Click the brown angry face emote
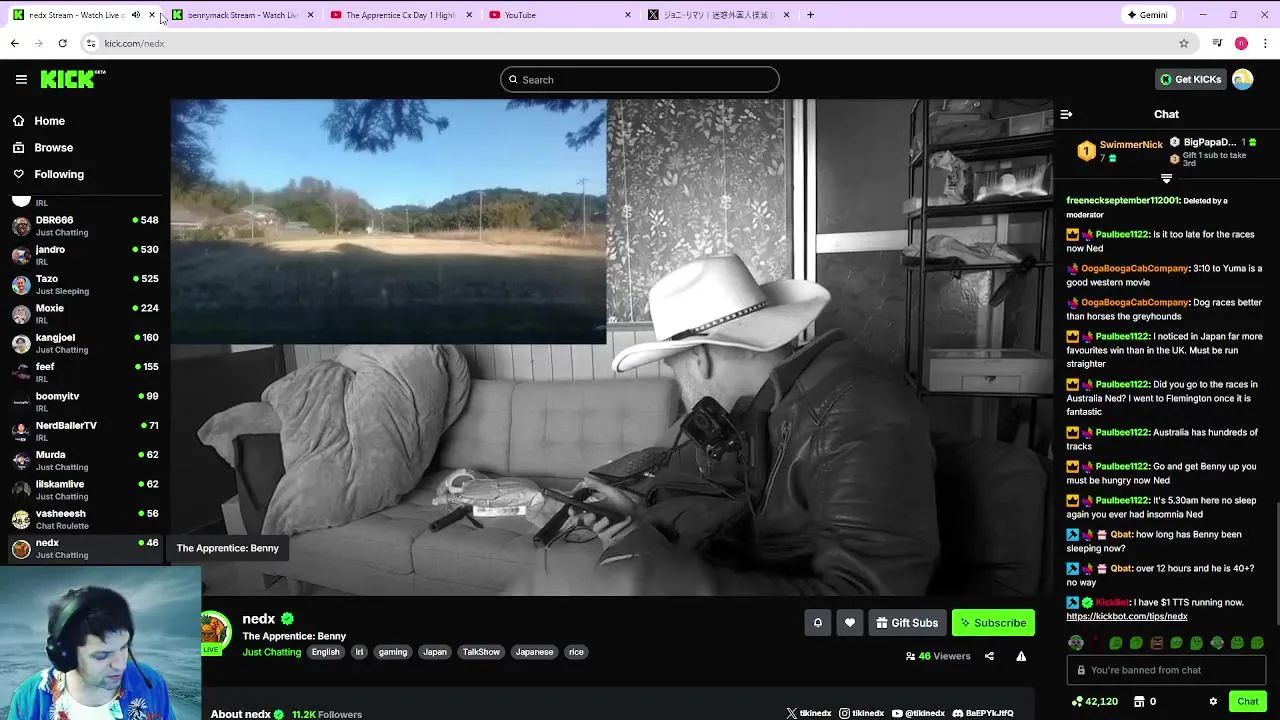Viewport: 1280px width, 720px height. [1157, 643]
